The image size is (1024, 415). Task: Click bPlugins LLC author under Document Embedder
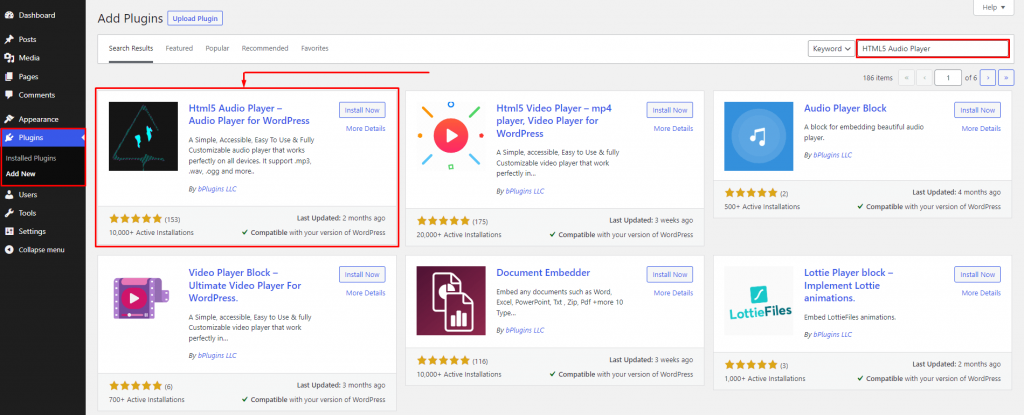(x=525, y=331)
